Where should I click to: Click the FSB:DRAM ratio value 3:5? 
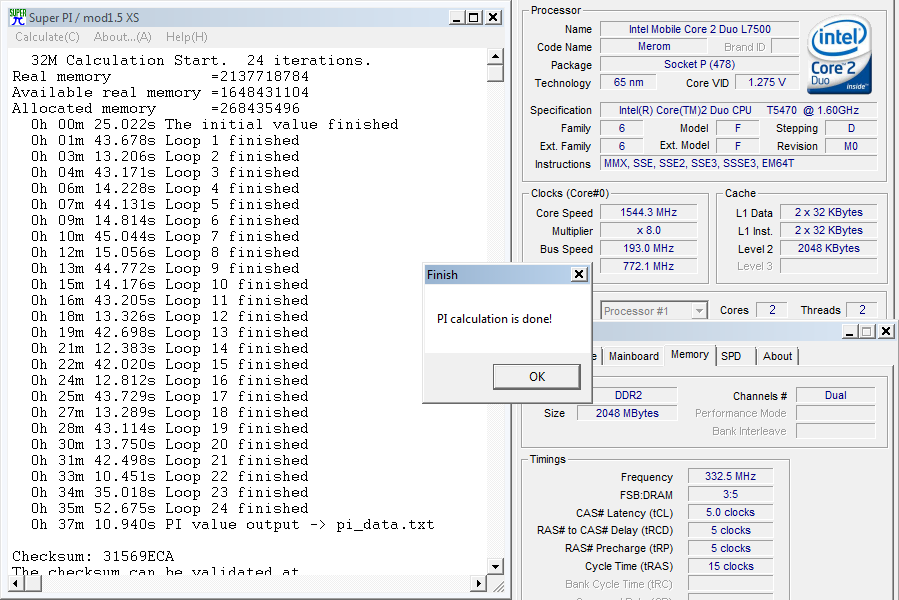click(x=730, y=494)
